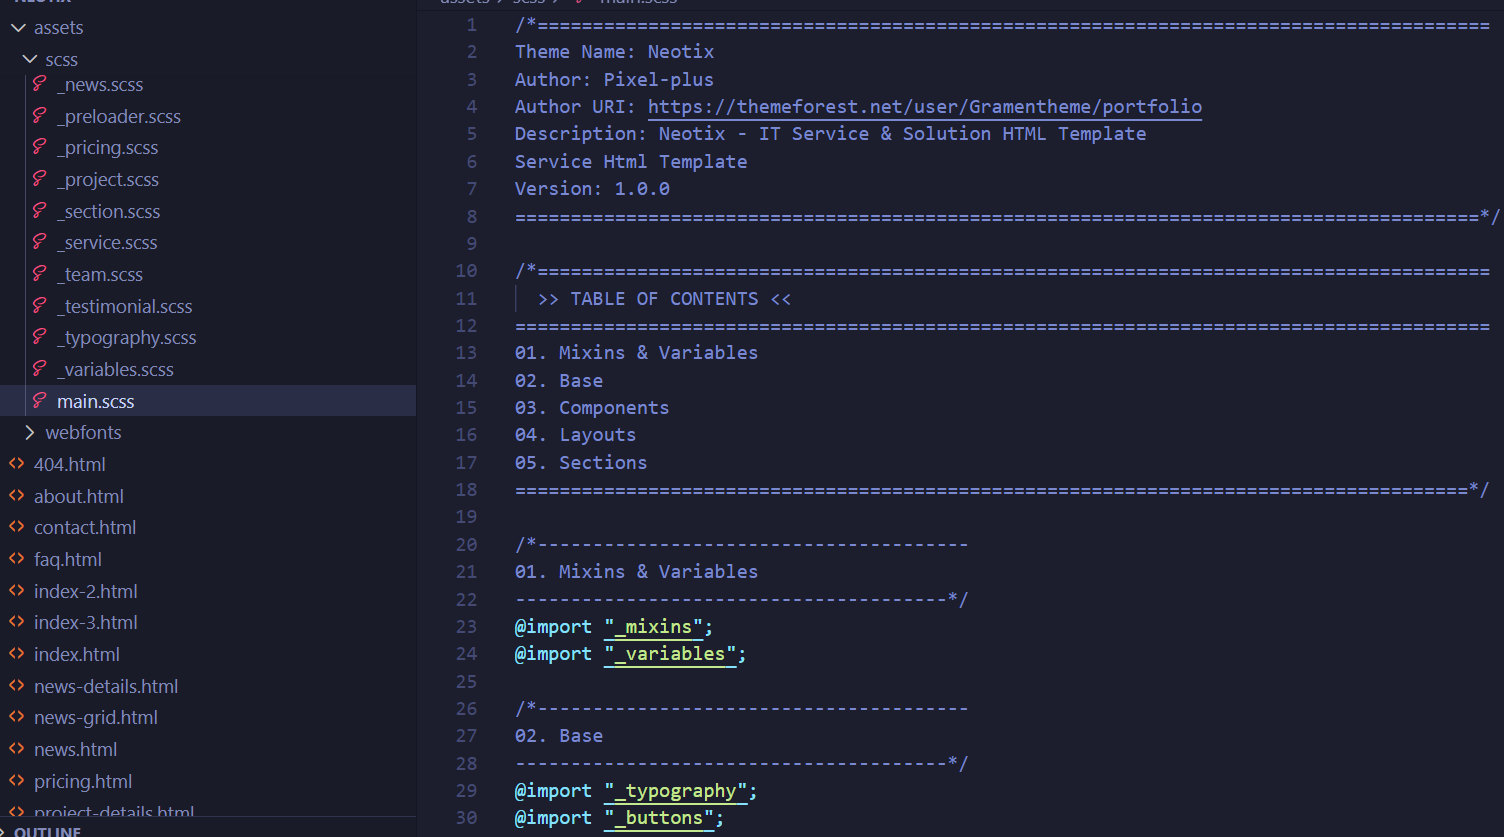Open faq.html file
Screen dimensions: 1504x837
pyautogui.click(x=68, y=560)
